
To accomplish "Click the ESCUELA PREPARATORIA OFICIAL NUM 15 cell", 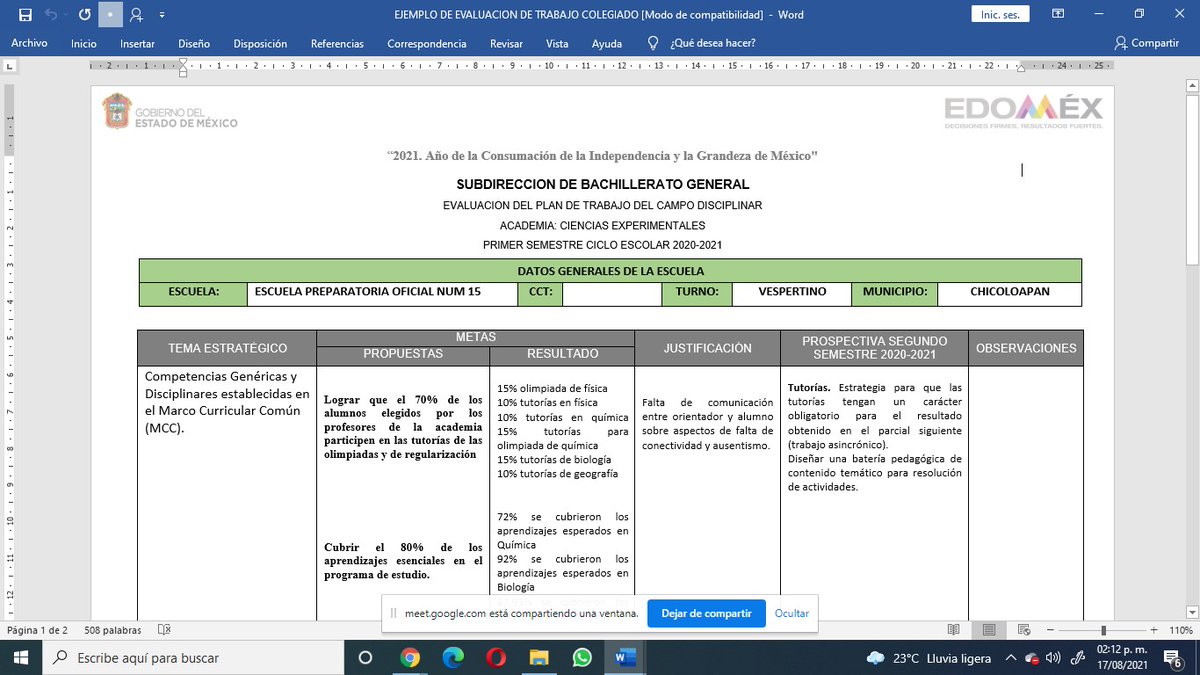I will point(382,292).
